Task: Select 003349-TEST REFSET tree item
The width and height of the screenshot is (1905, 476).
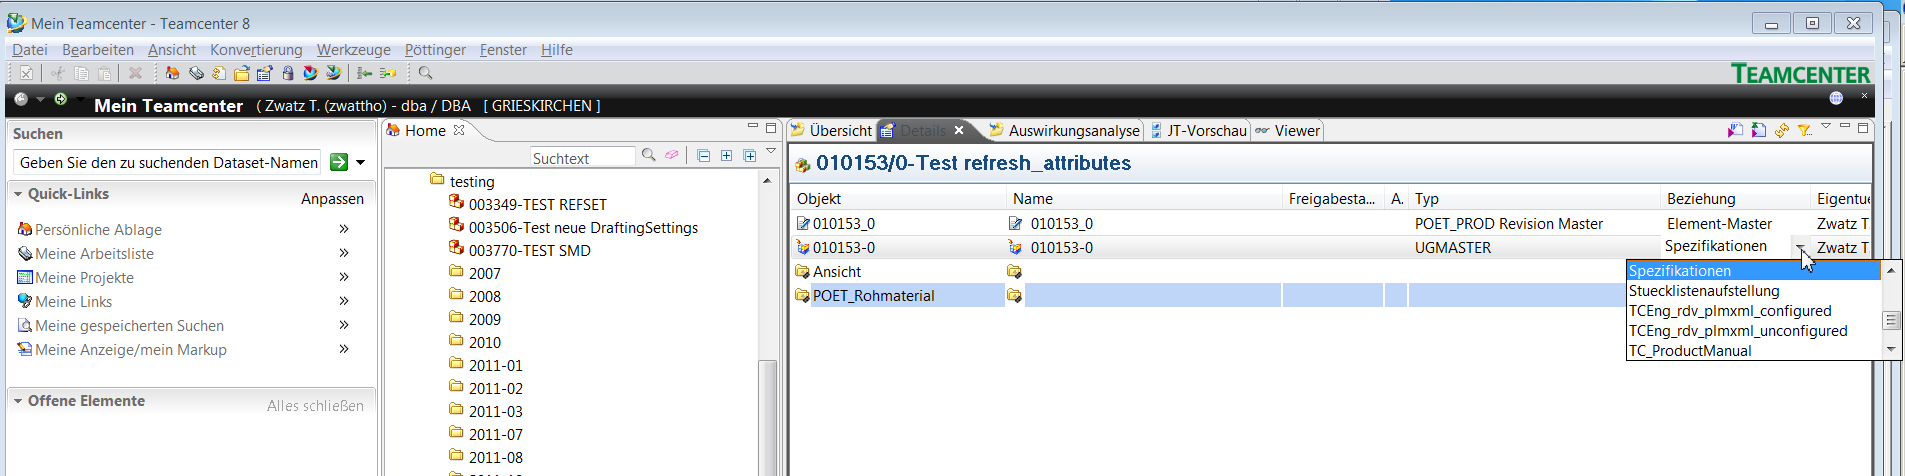Action: 537,204
